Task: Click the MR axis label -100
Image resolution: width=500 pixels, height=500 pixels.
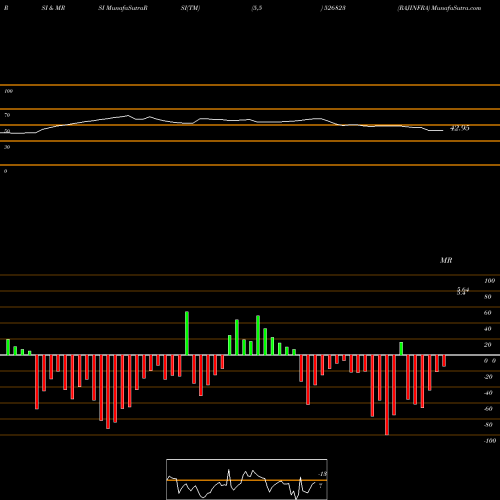Action: [x=490, y=441]
